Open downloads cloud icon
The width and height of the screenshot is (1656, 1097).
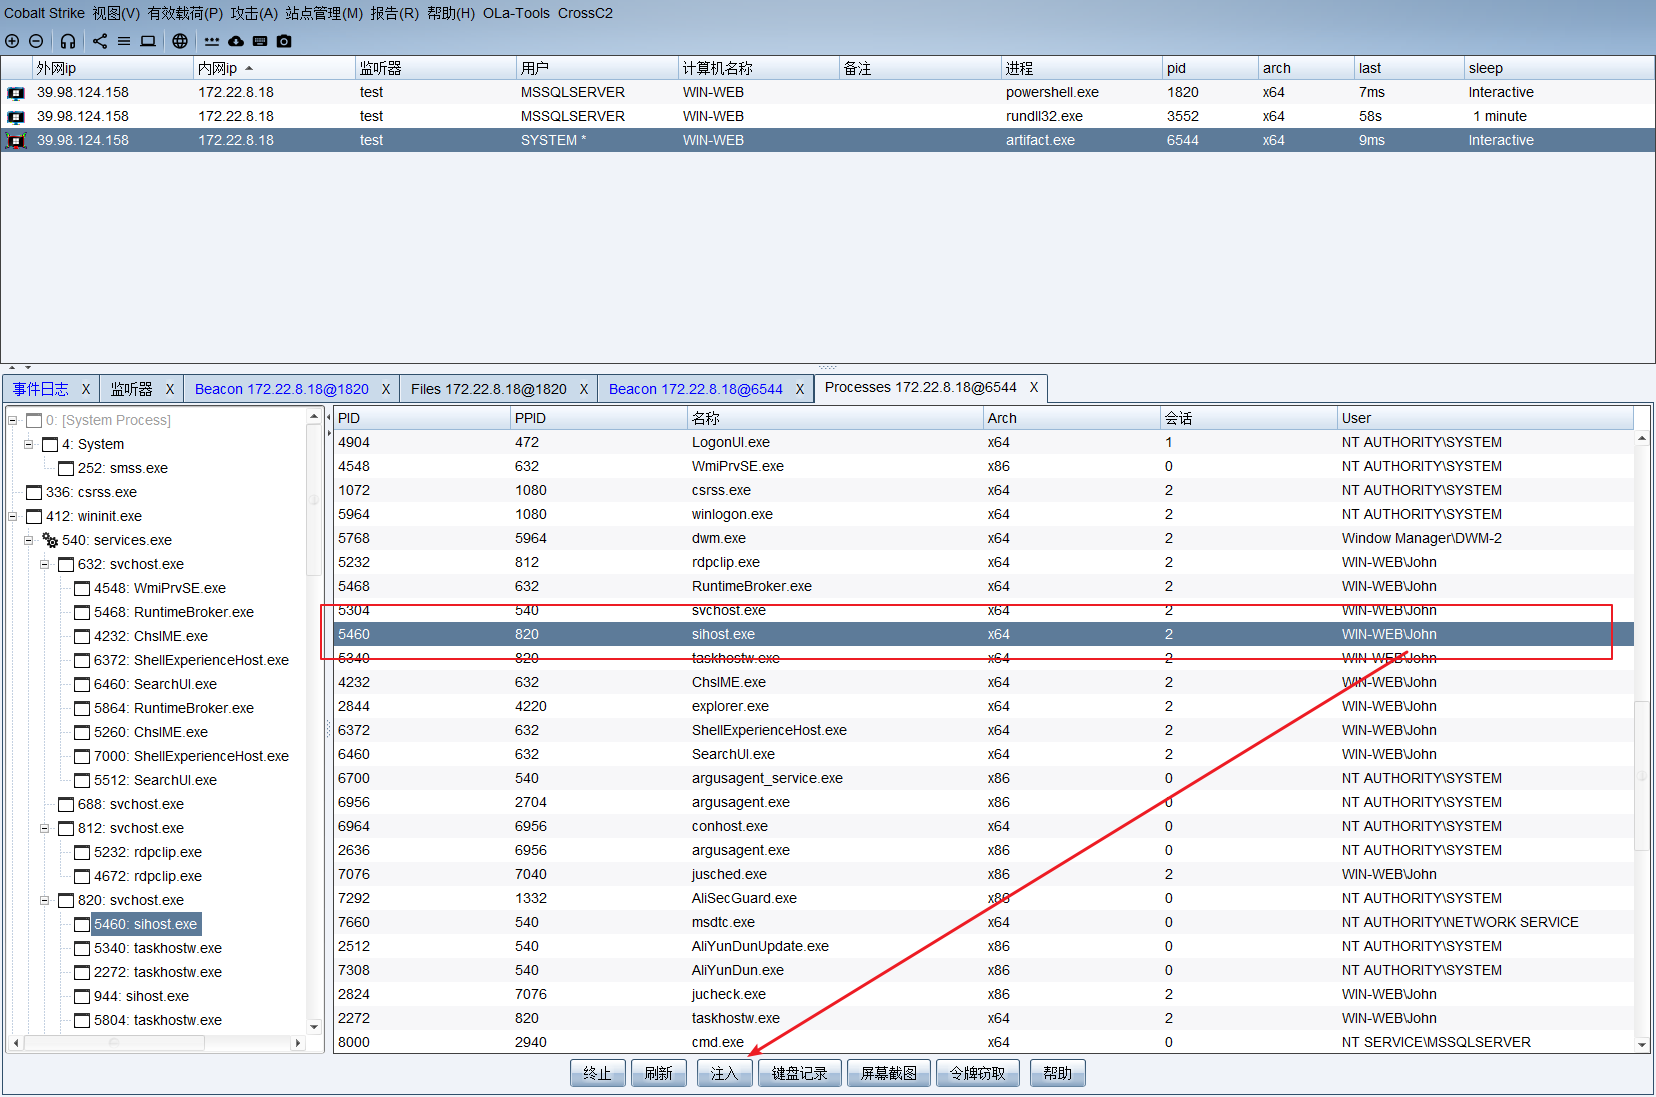point(236,41)
